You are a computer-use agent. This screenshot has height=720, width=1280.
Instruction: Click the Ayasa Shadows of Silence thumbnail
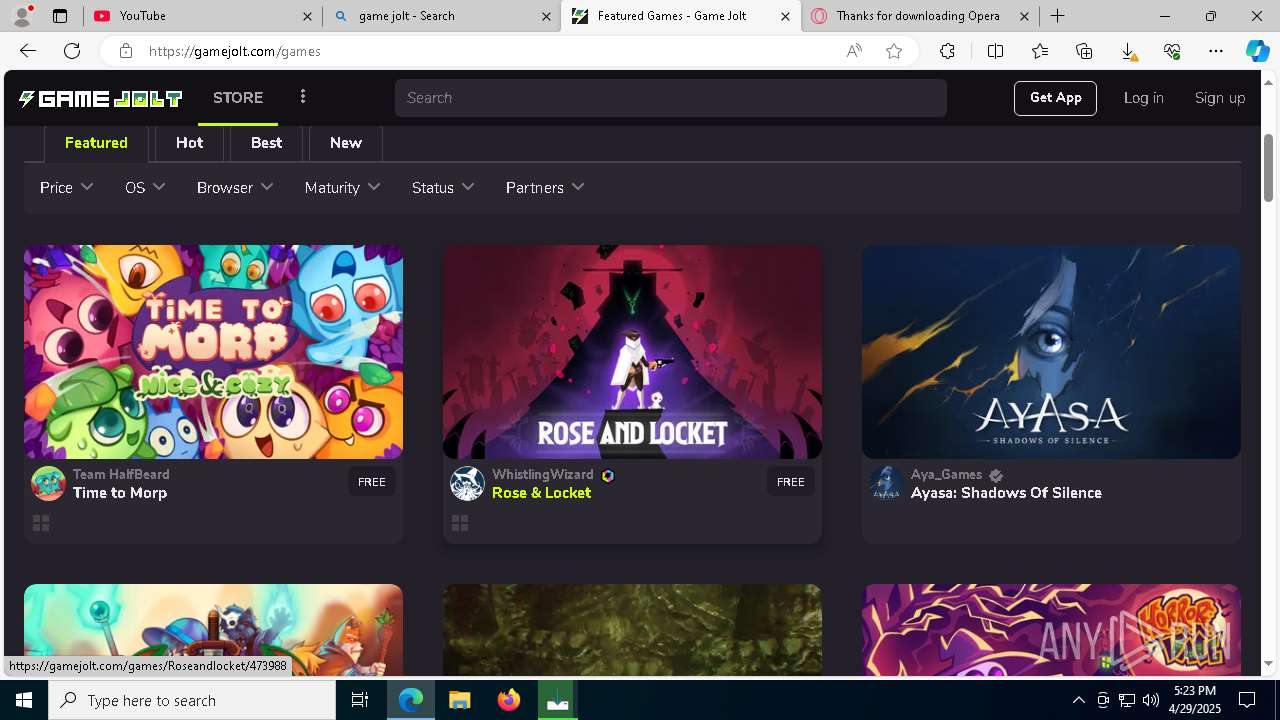1051,352
